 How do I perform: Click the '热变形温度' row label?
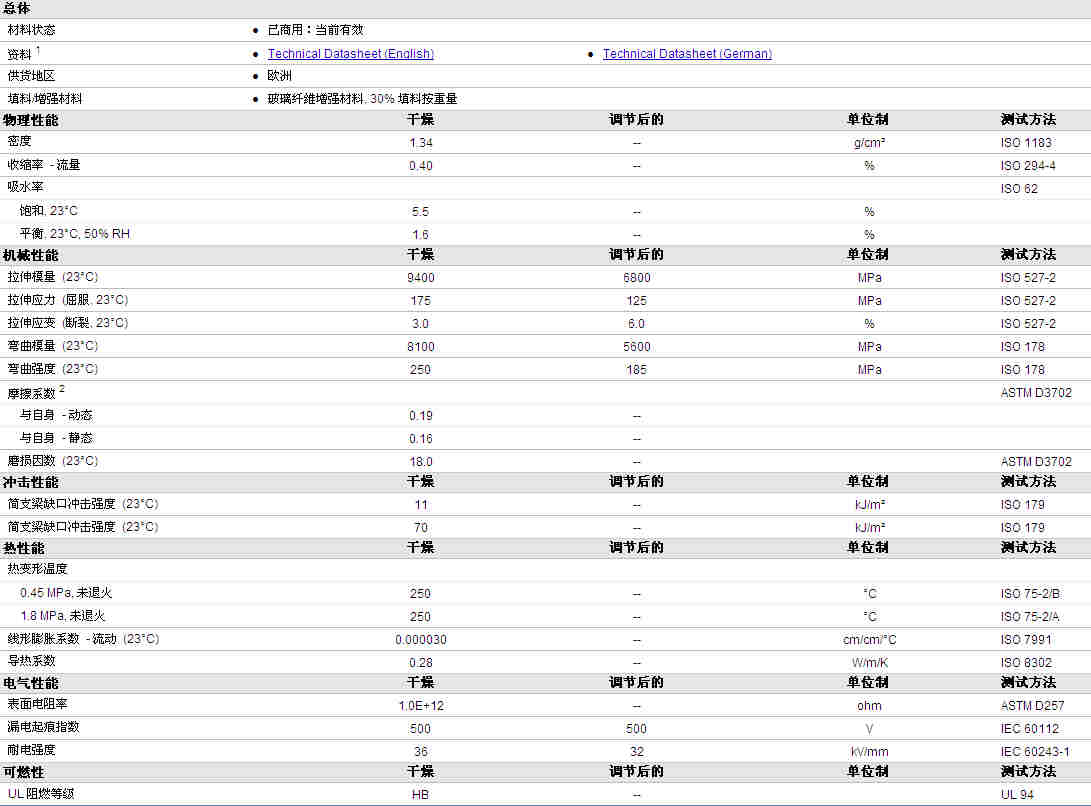[x=38, y=569]
